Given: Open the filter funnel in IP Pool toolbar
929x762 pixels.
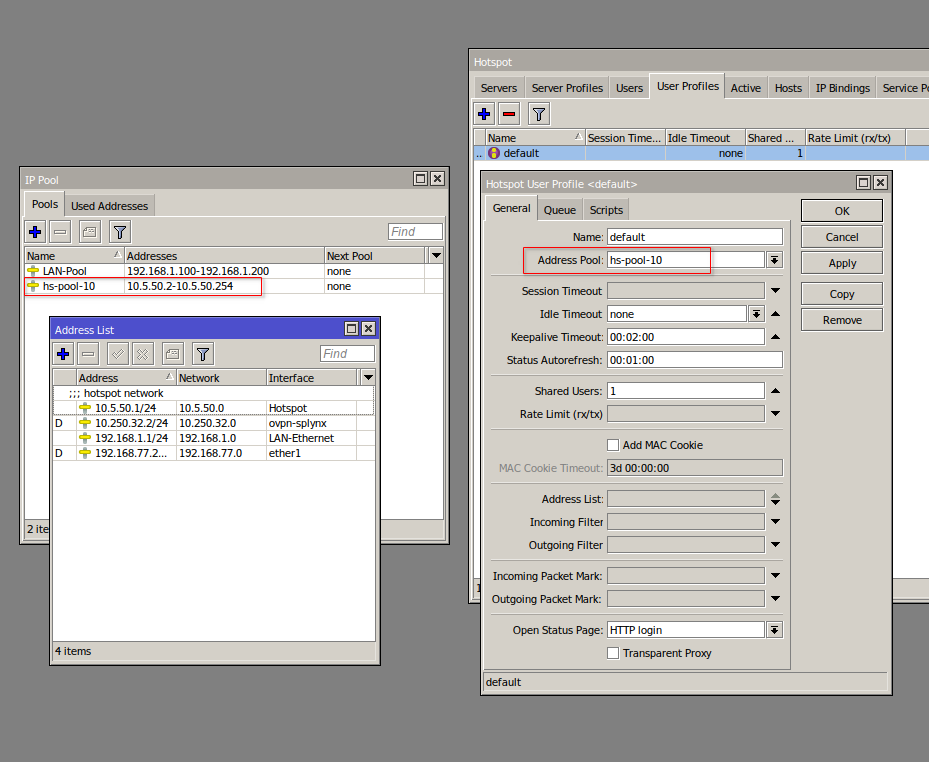Looking at the screenshot, I should tap(119, 232).
